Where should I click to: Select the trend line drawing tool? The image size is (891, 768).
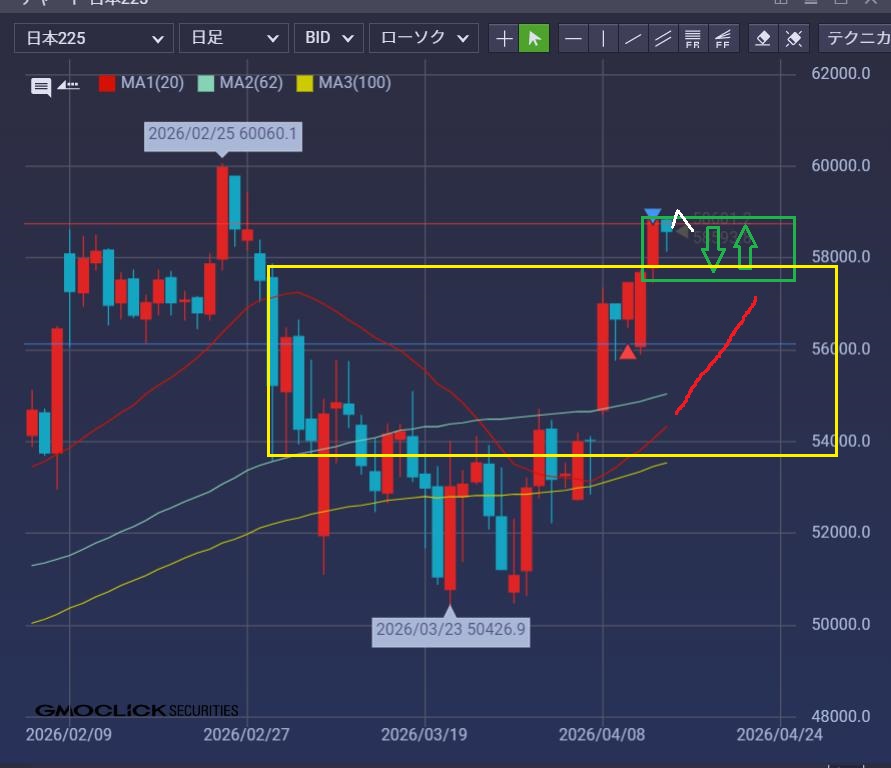coord(633,39)
